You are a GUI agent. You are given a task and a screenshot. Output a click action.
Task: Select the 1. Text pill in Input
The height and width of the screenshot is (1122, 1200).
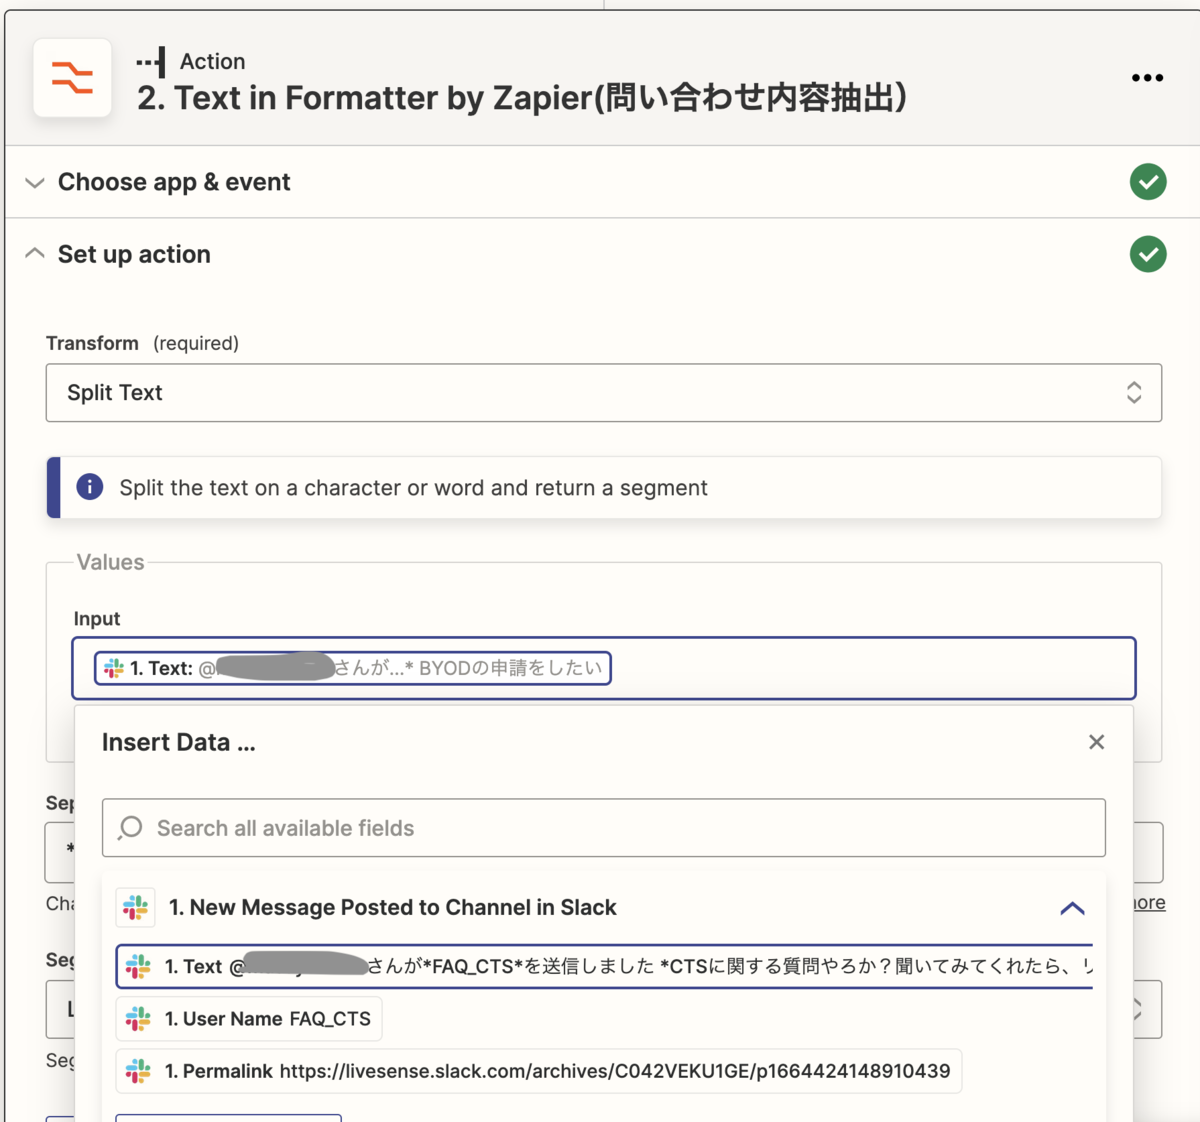353,668
